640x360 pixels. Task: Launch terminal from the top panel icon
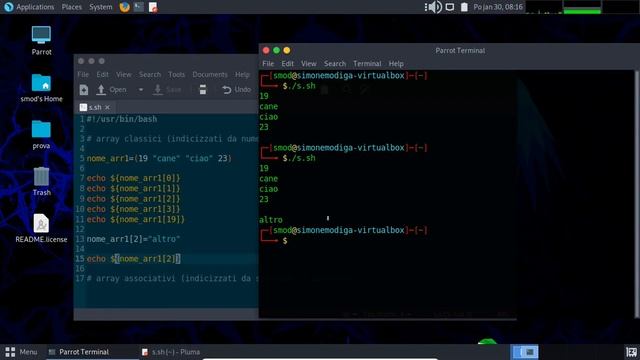(139, 7)
